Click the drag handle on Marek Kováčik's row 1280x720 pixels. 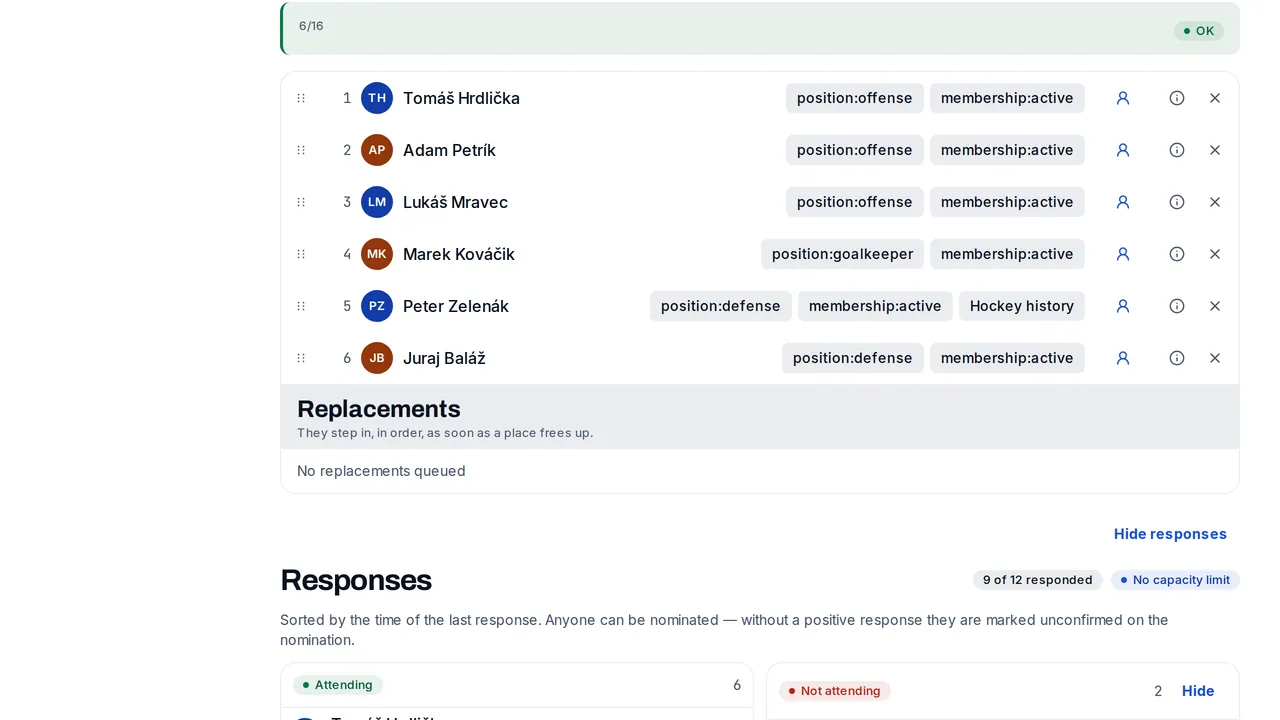(x=301, y=254)
